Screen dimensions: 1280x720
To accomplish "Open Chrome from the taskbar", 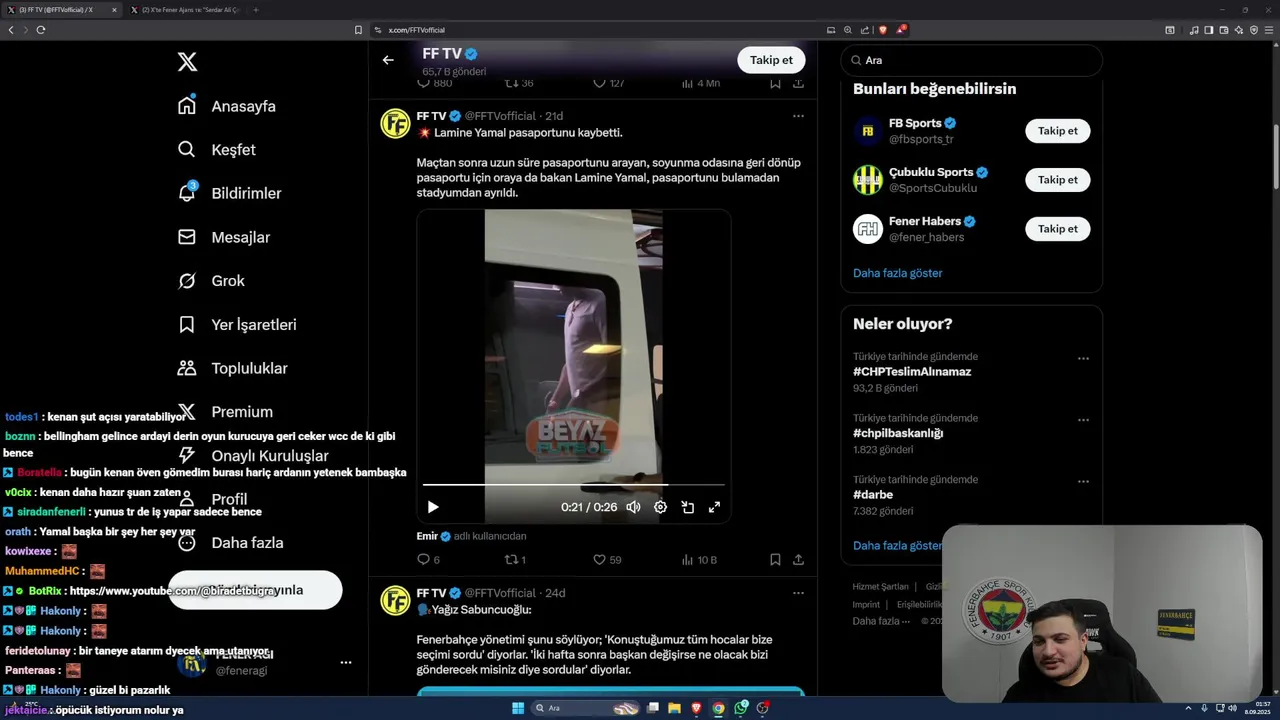I will 718,708.
